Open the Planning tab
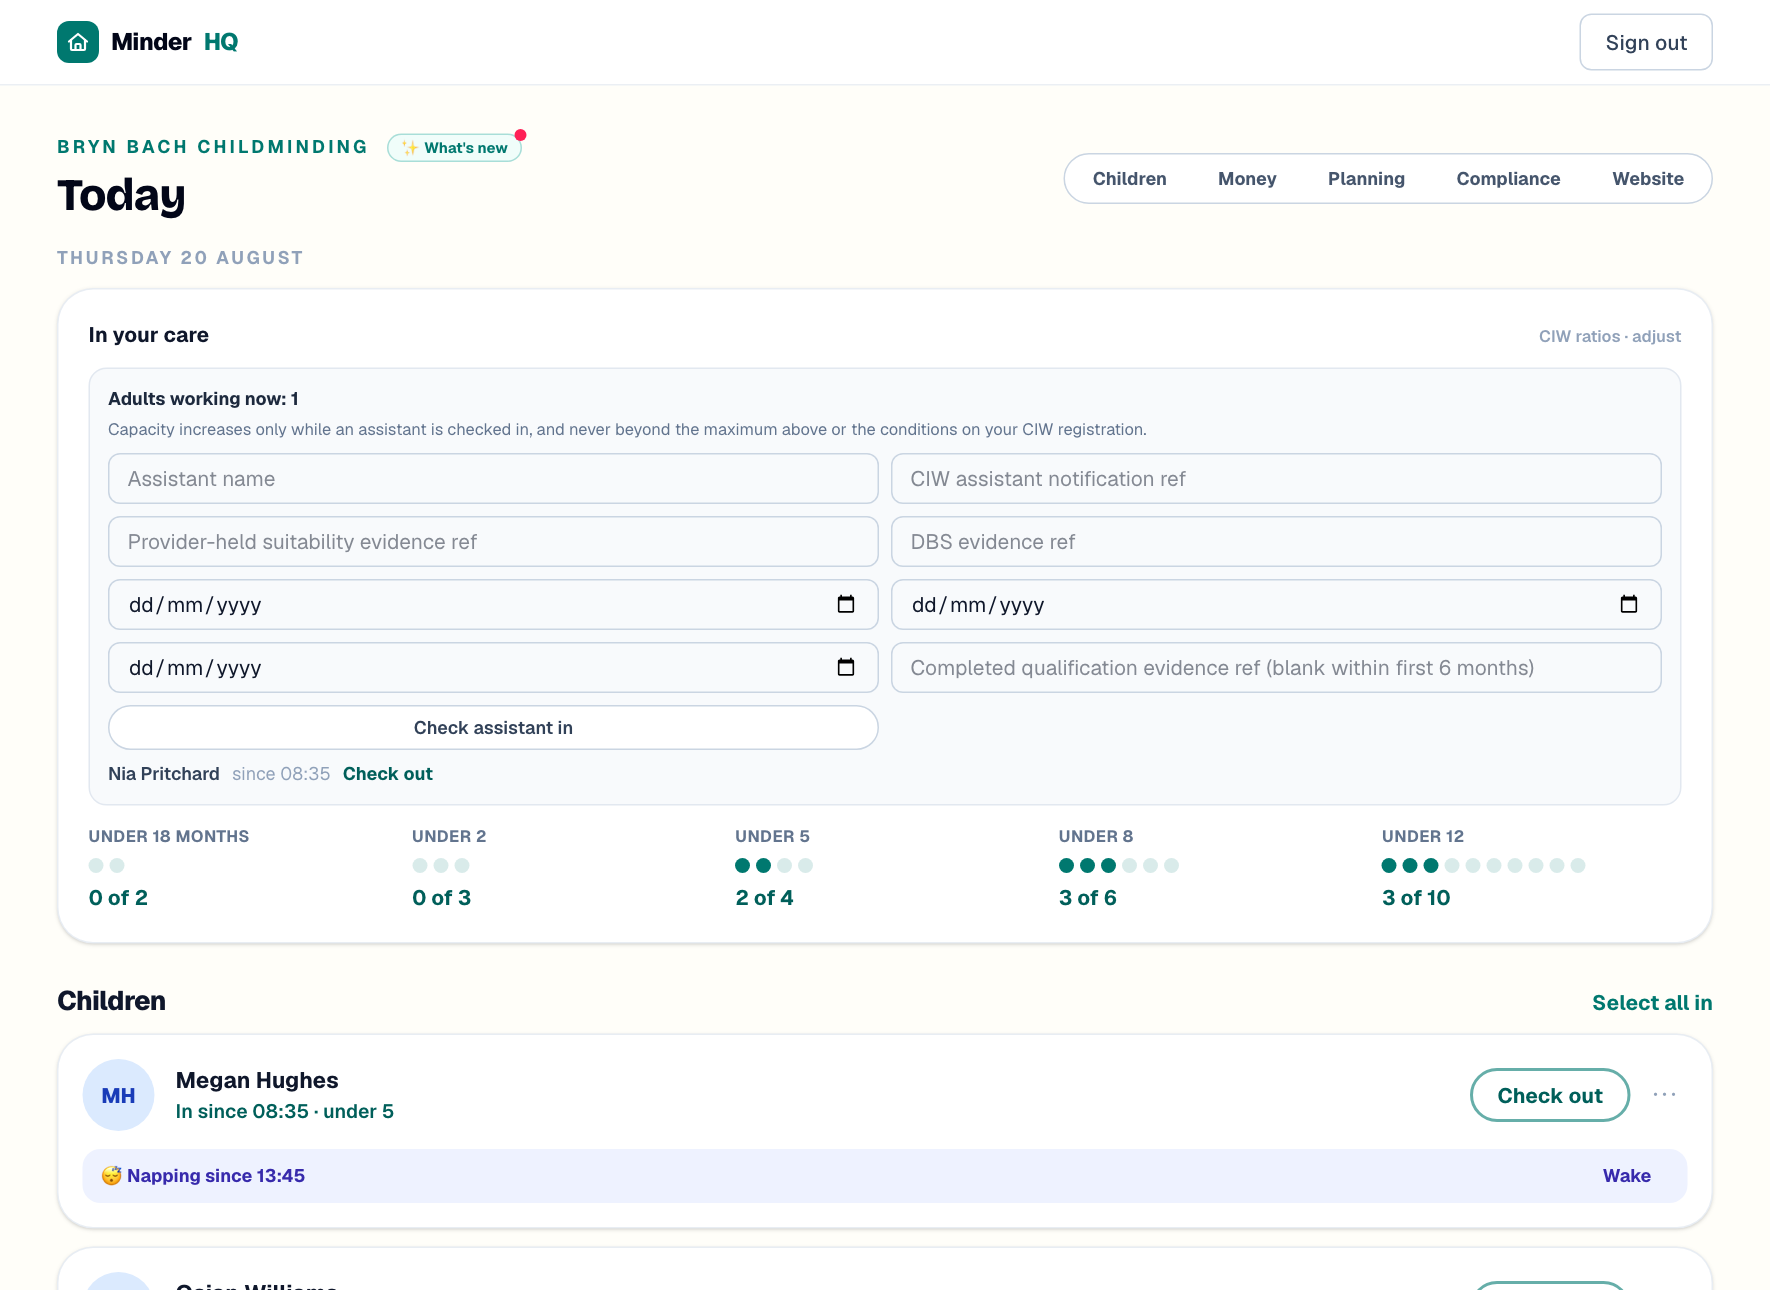1770x1290 pixels. tap(1366, 179)
